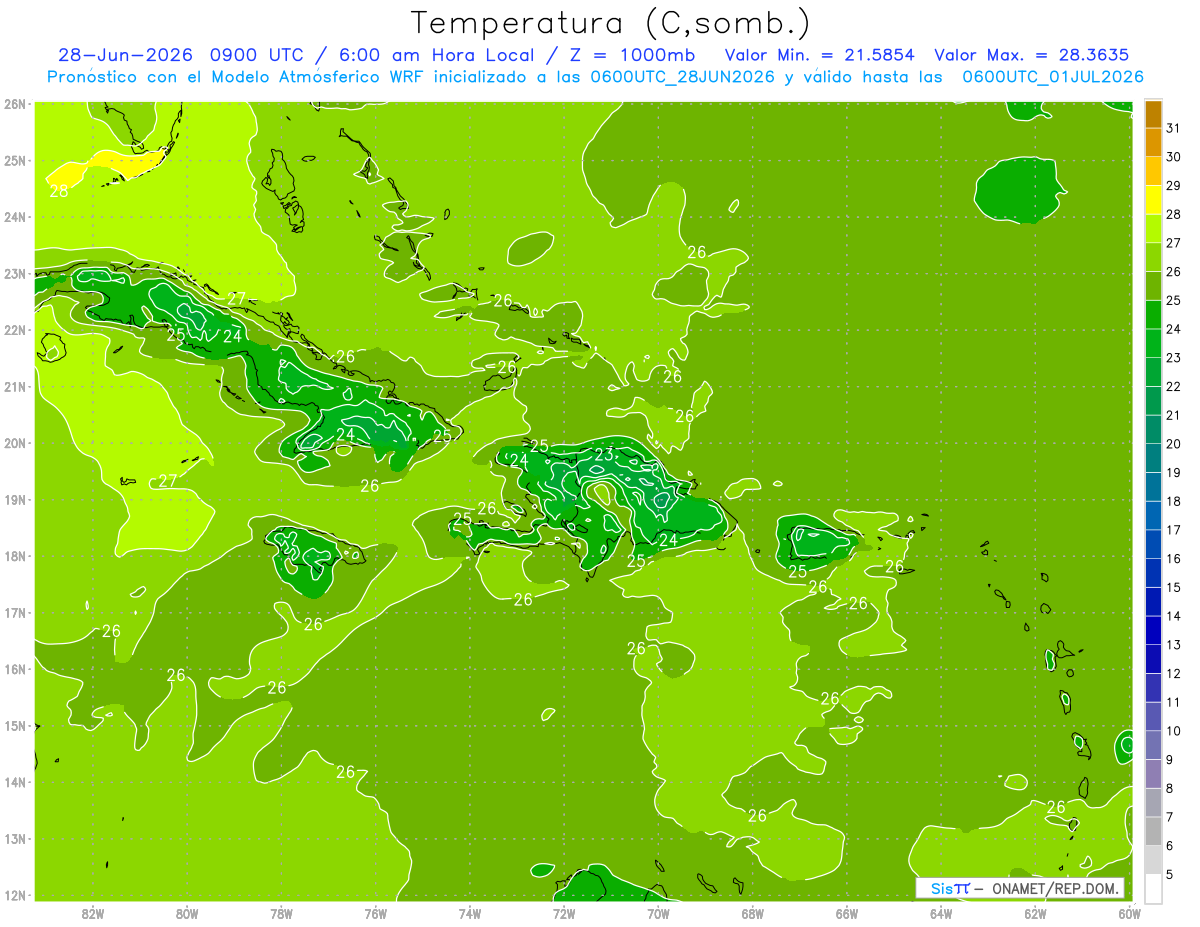Click the '20' color bar label
1200x927 pixels.
(x=1173, y=444)
